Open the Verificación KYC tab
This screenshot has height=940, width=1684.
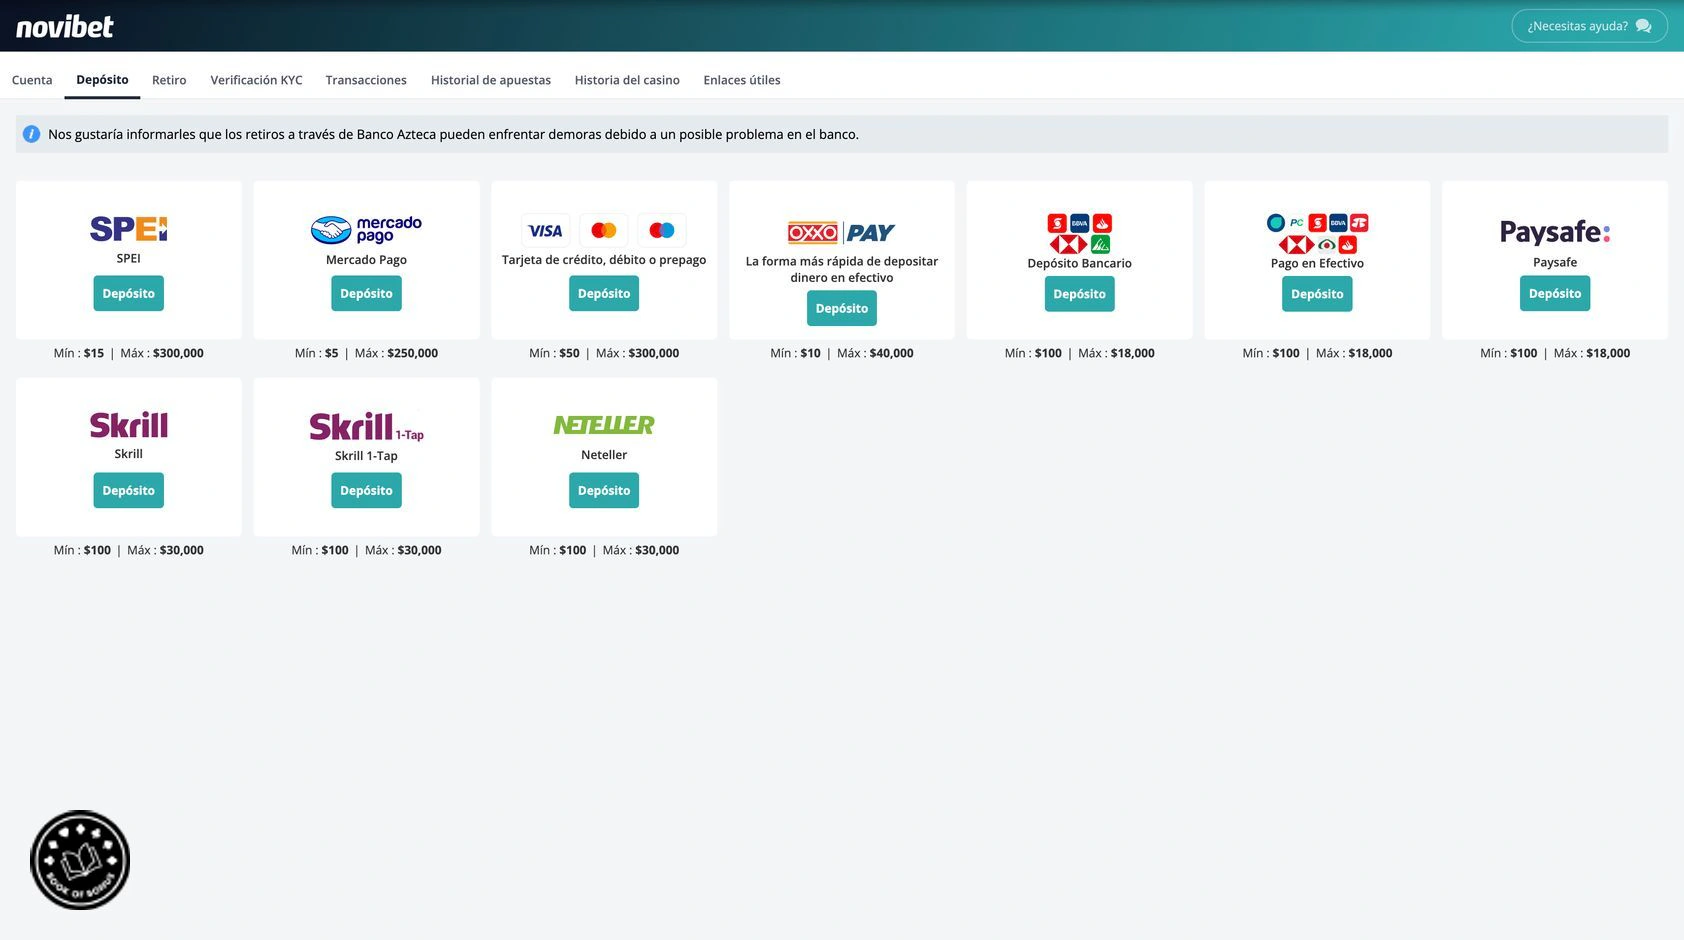(256, 80)
